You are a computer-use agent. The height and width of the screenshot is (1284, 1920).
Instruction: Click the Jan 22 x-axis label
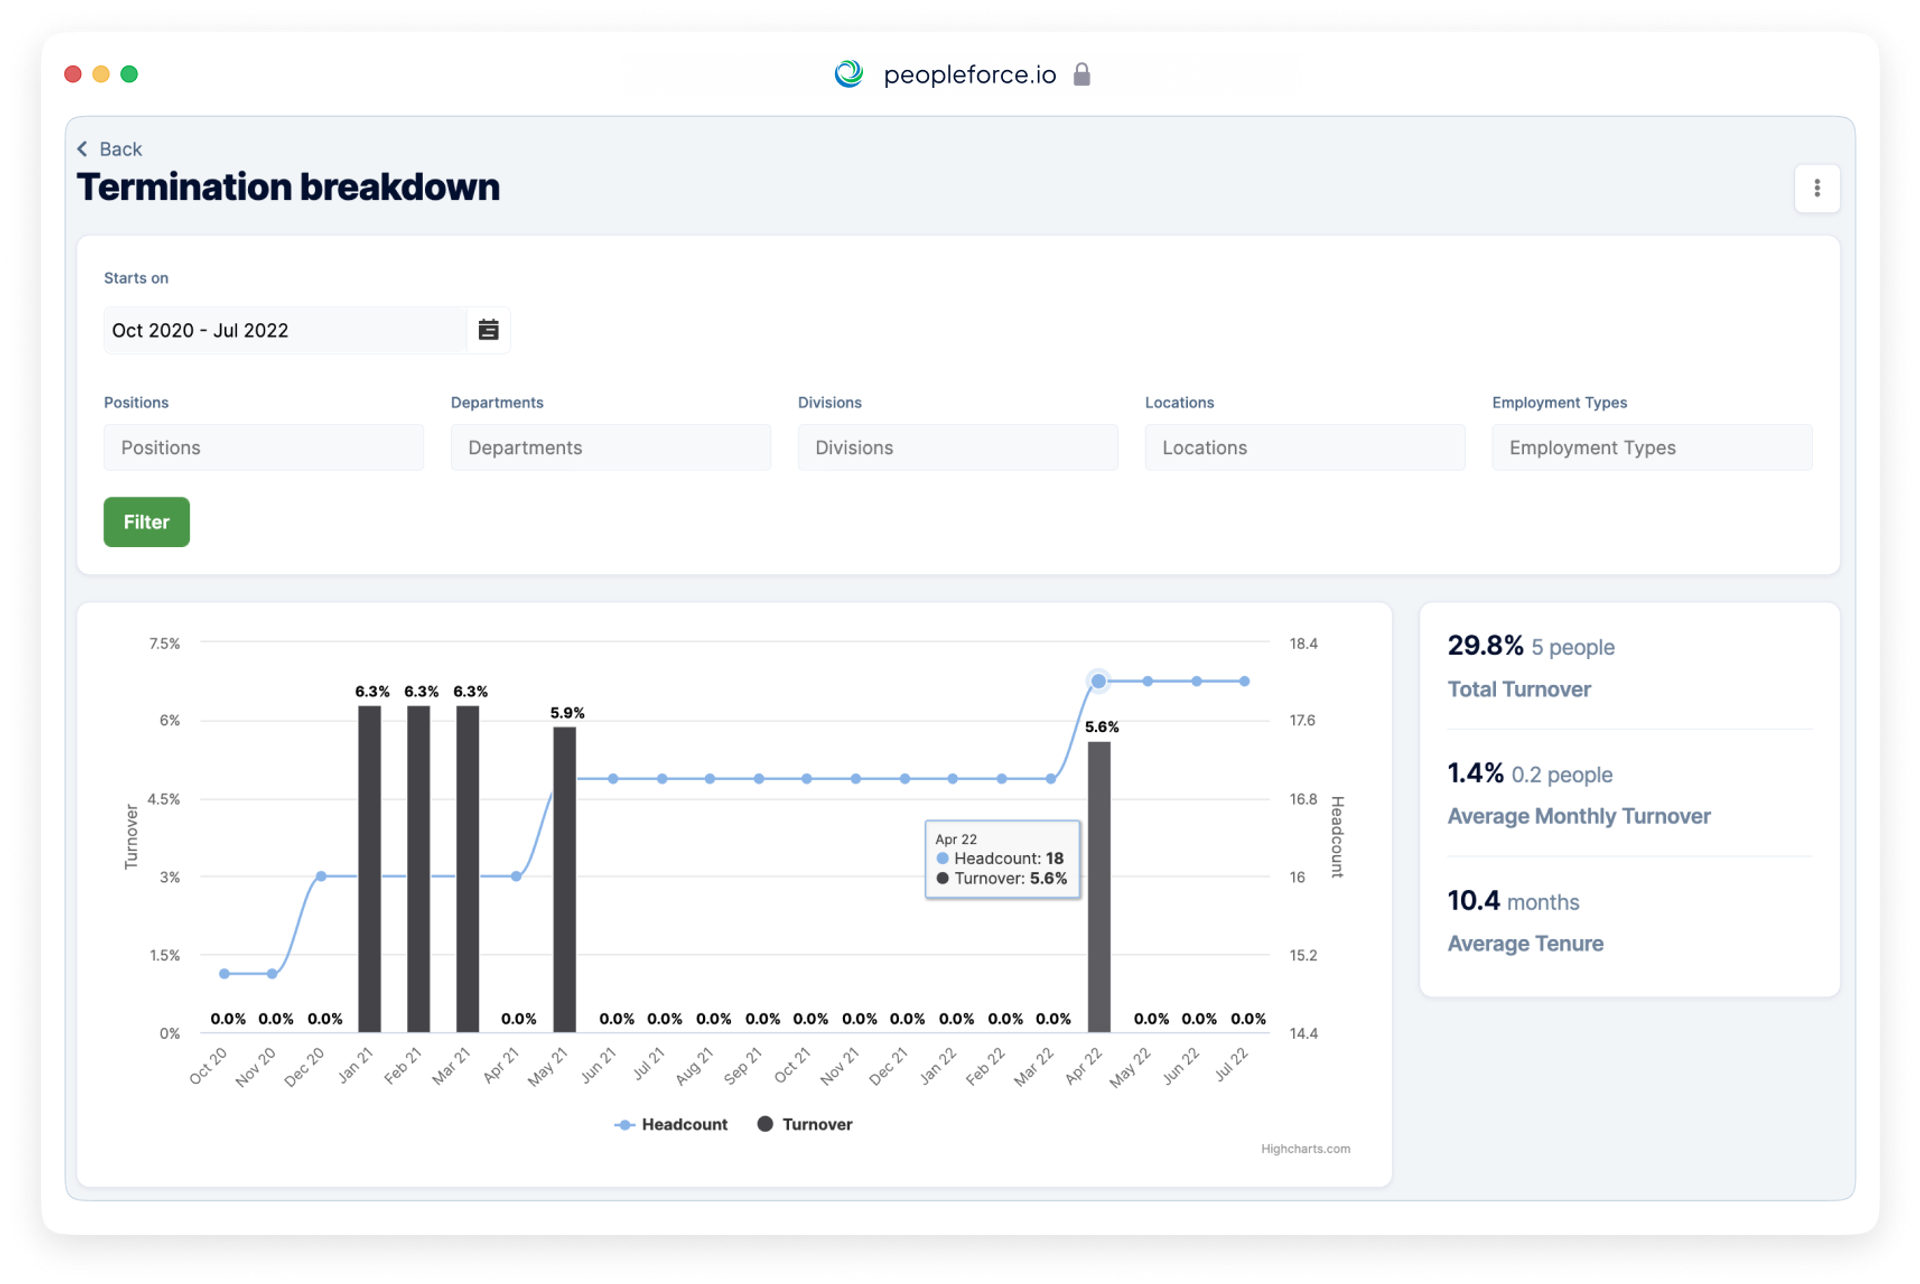(938, 1066)
